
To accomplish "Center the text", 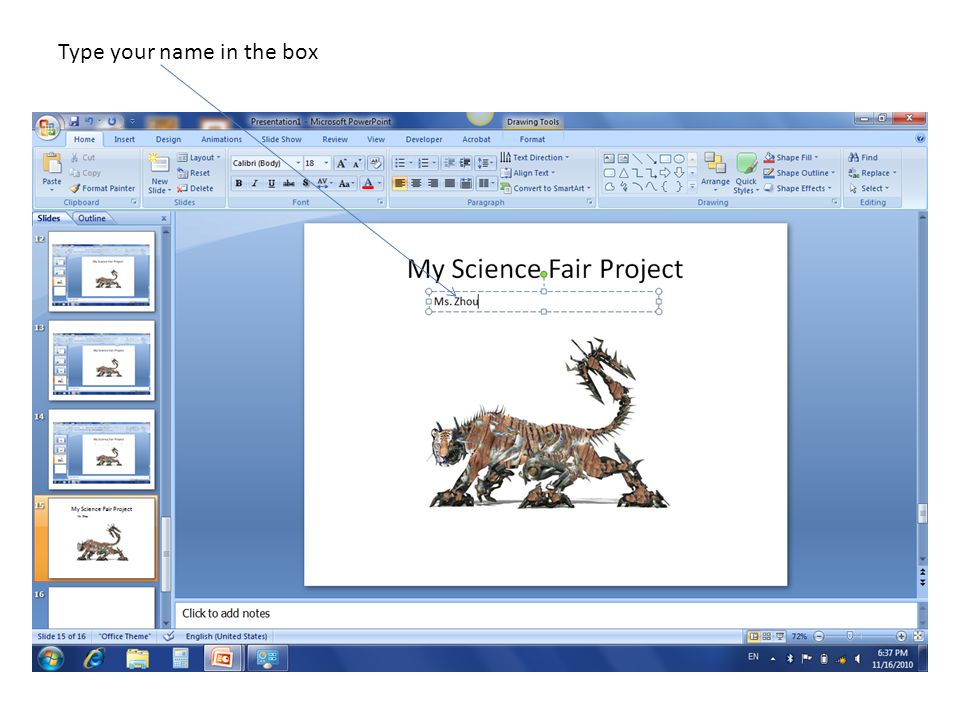I will [x=416, y=183].
